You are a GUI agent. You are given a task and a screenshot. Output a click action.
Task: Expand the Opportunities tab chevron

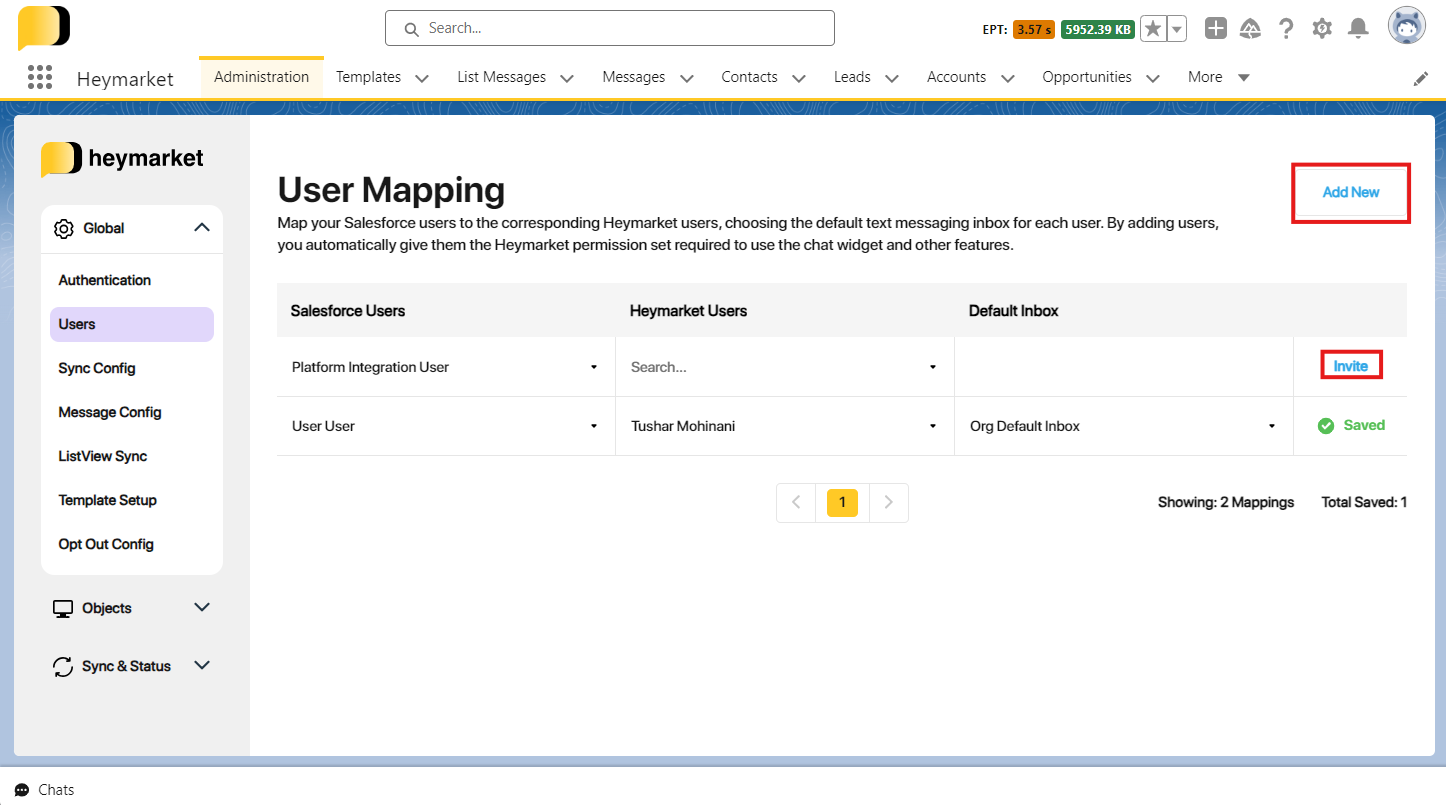(1153, 78)
